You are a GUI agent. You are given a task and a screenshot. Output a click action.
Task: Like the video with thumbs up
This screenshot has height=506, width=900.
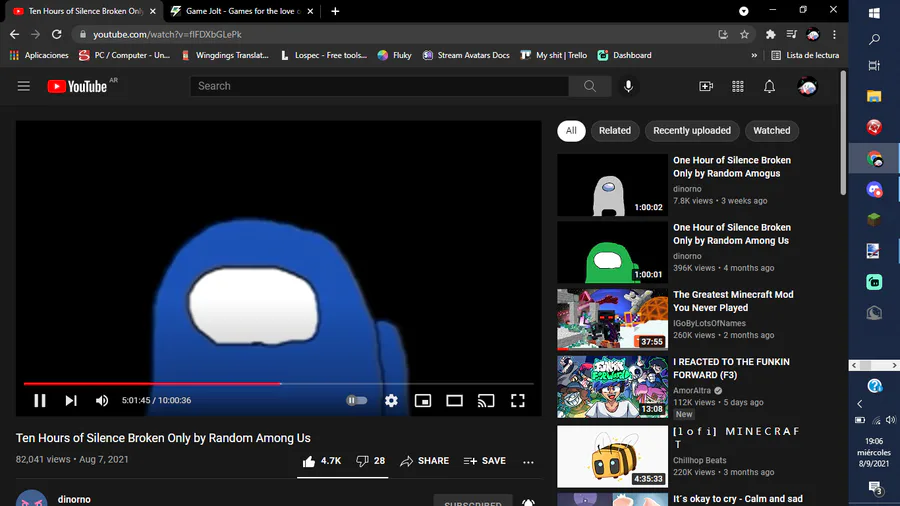[321, 461]
